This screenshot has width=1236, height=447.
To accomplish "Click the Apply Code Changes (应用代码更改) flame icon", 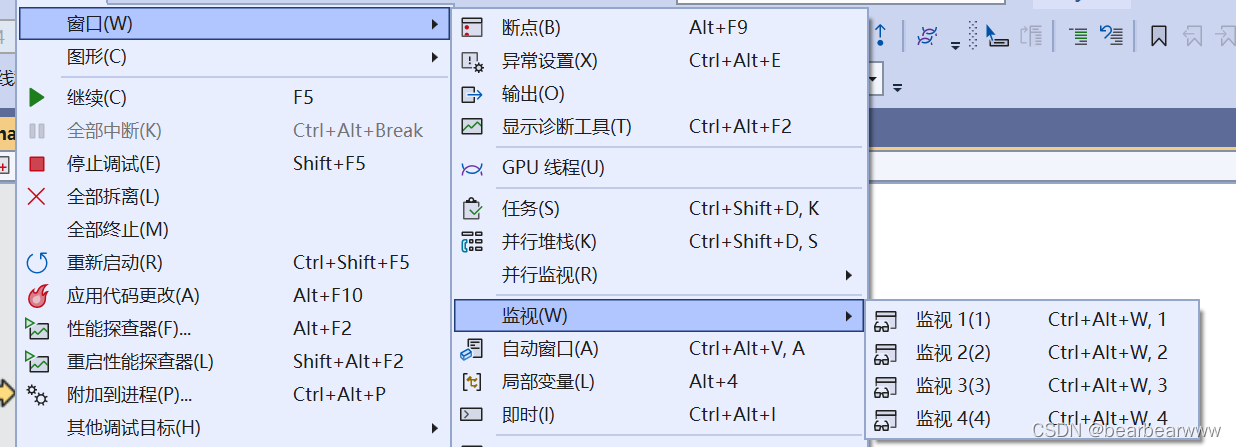I will pyautogui.click(x=37, y=296).
